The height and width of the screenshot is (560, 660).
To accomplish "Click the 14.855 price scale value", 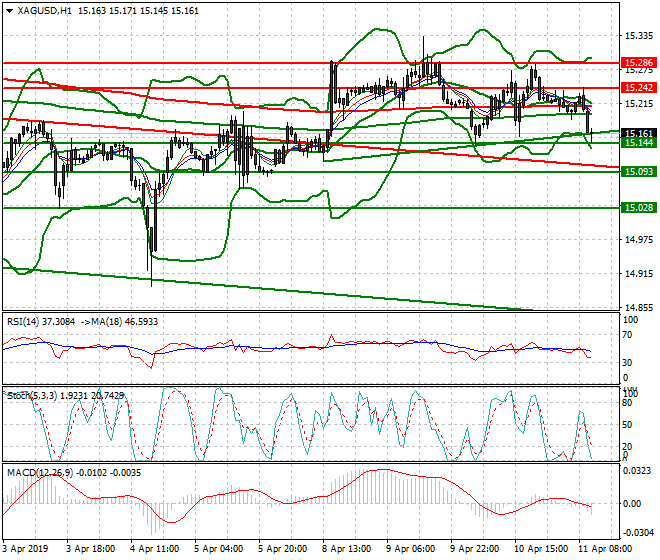I will click(639, 308).
